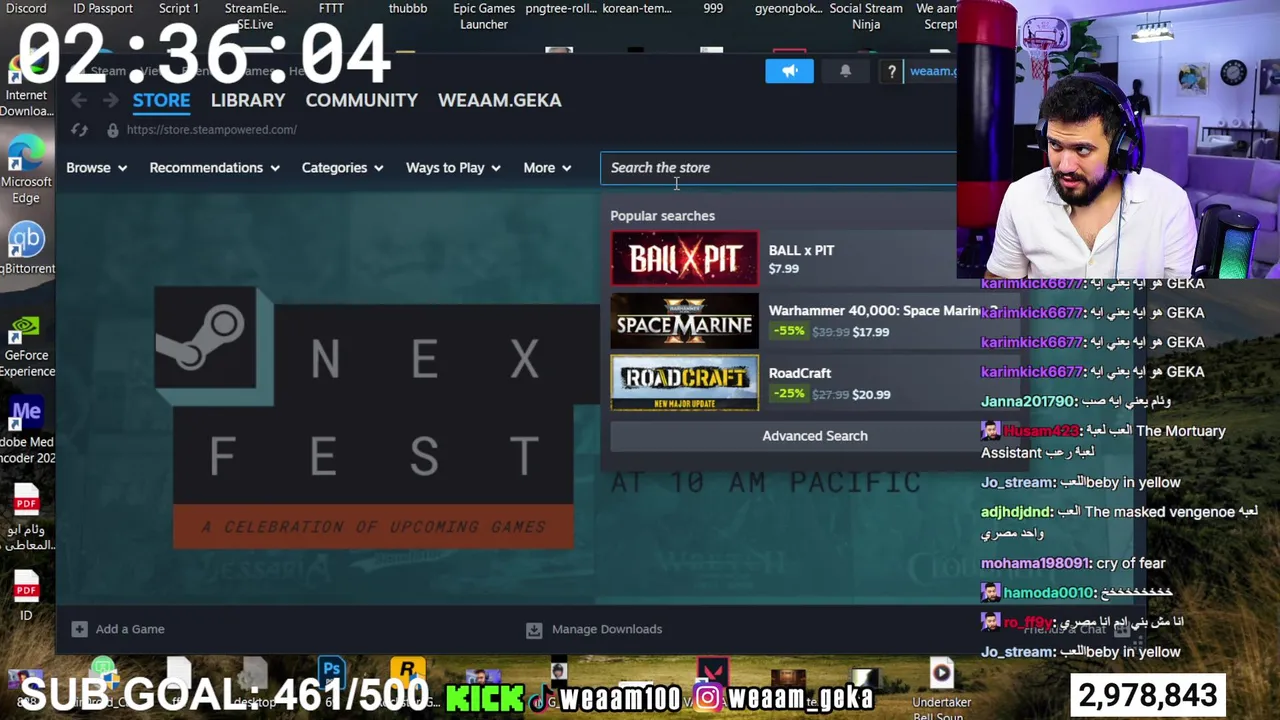Screen dimensions: 1280x720
Task: Open Steam help via the question mark icon
Action: point(891,71)
